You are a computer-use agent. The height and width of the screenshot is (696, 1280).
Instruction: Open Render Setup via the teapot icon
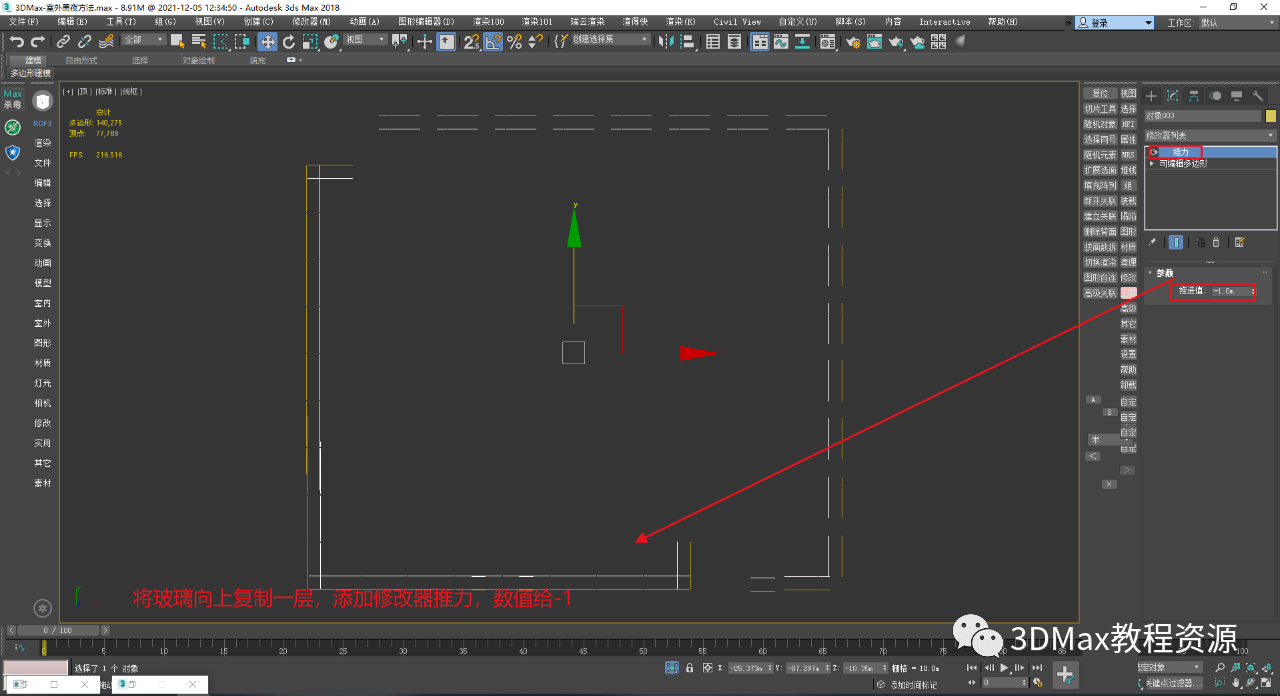pos(855,42)
